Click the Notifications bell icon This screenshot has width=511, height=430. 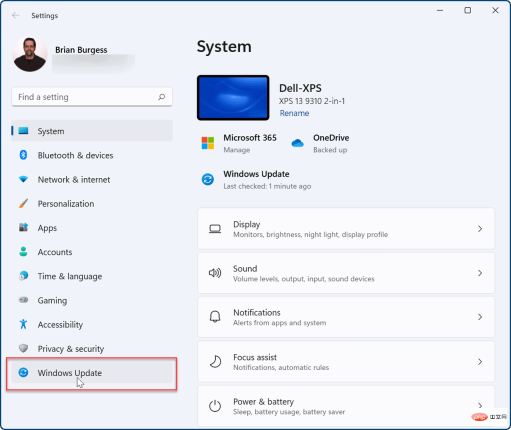pos(215,317)
